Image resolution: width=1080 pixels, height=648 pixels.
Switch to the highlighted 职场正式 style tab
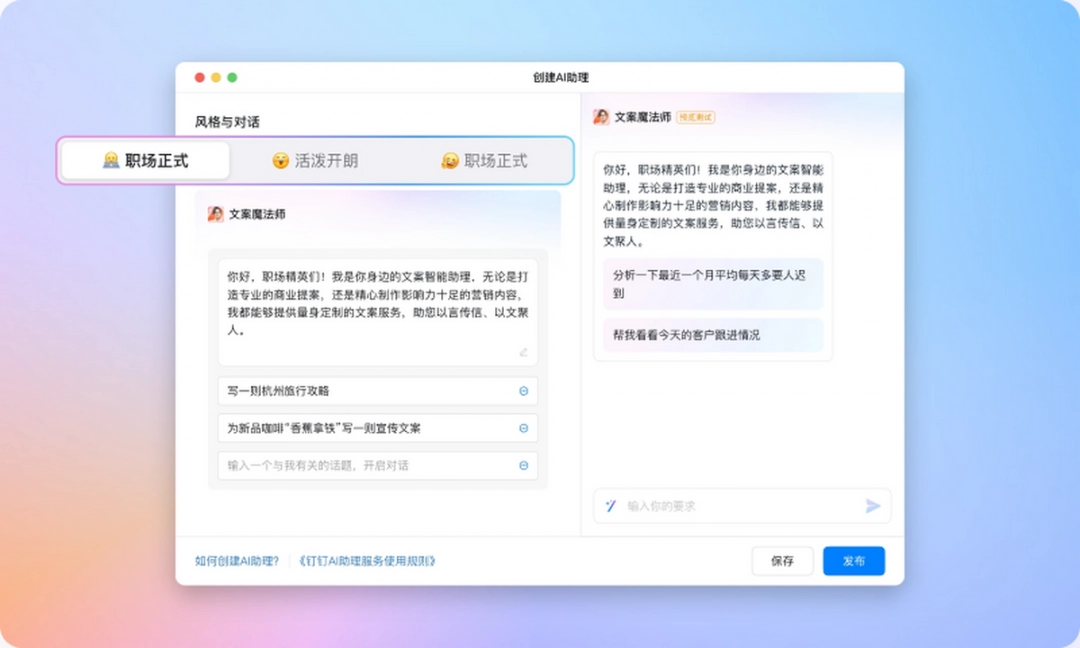144,160
